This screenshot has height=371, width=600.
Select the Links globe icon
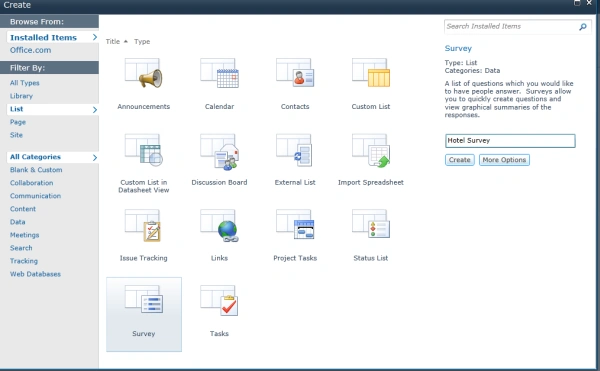point(219,225)
